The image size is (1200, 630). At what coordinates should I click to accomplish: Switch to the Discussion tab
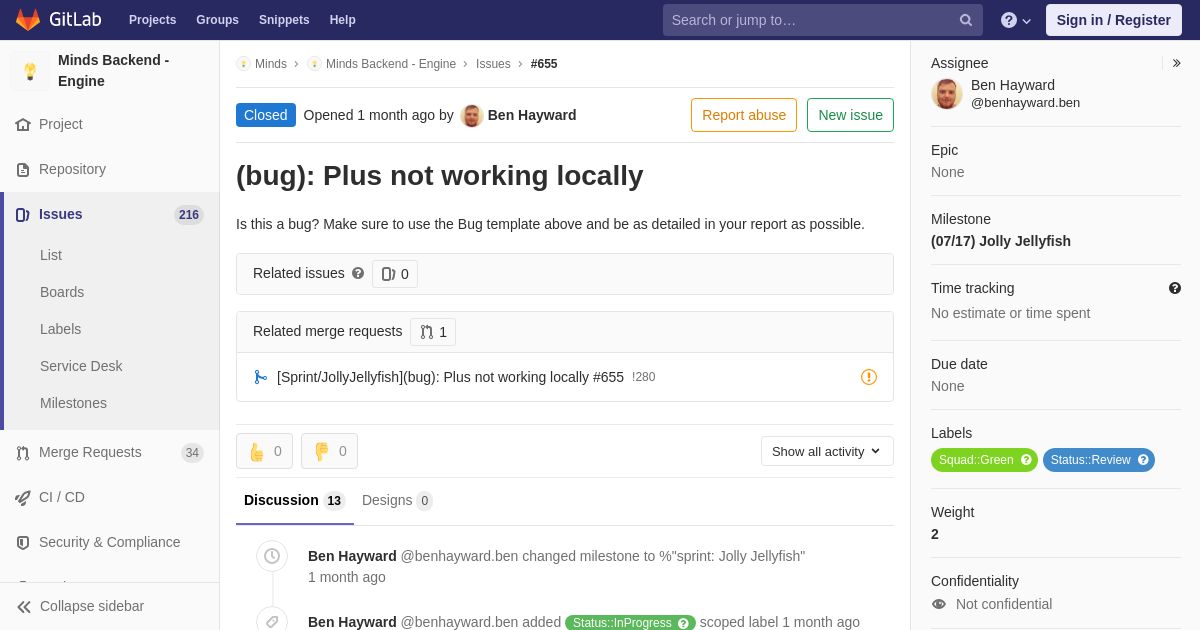tap(294, 501)
